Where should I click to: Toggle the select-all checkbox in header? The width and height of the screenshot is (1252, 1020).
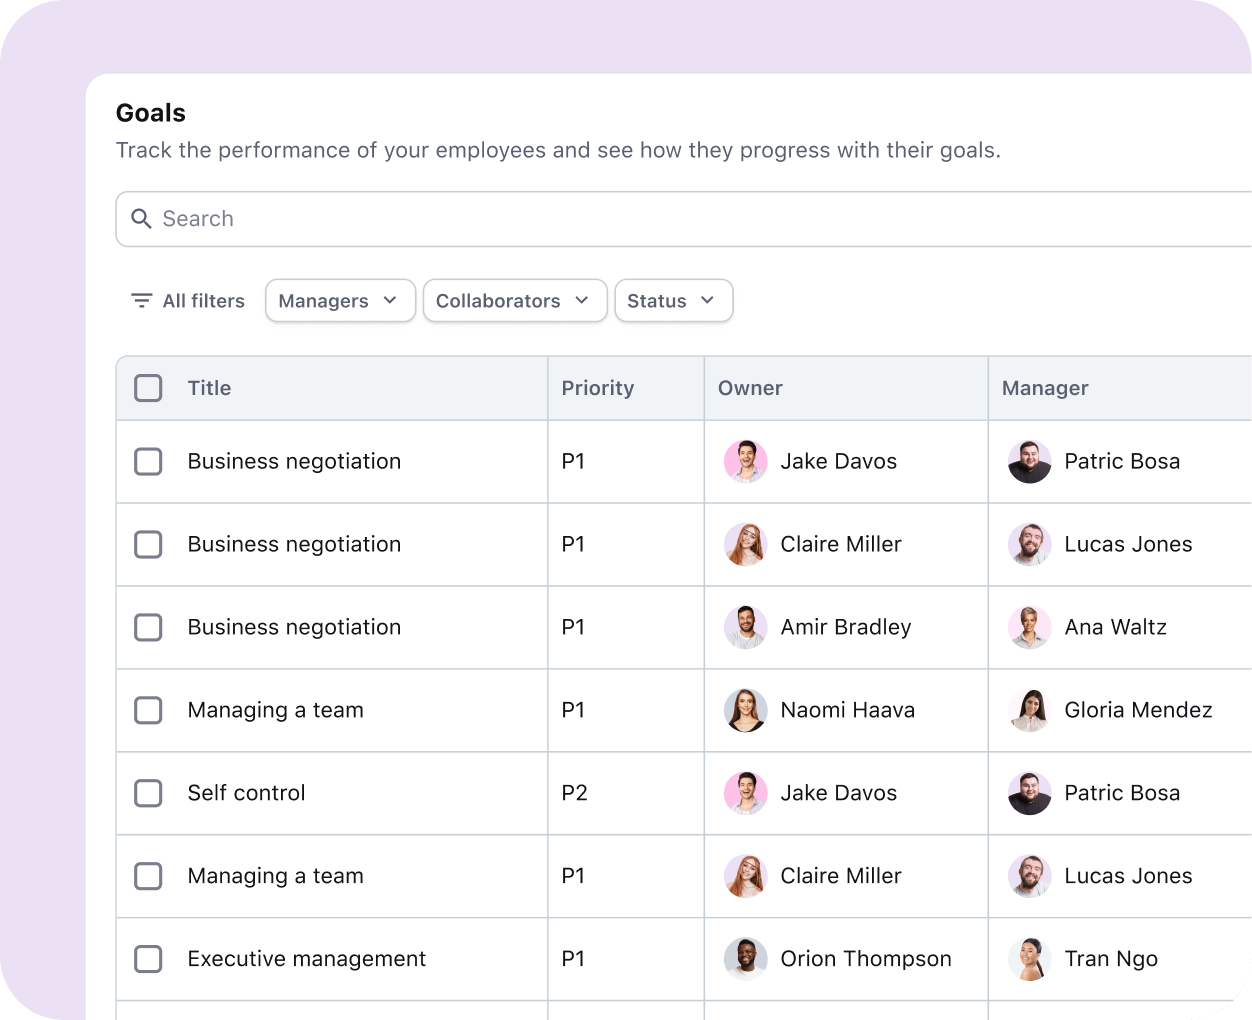(x=148, y=388)
